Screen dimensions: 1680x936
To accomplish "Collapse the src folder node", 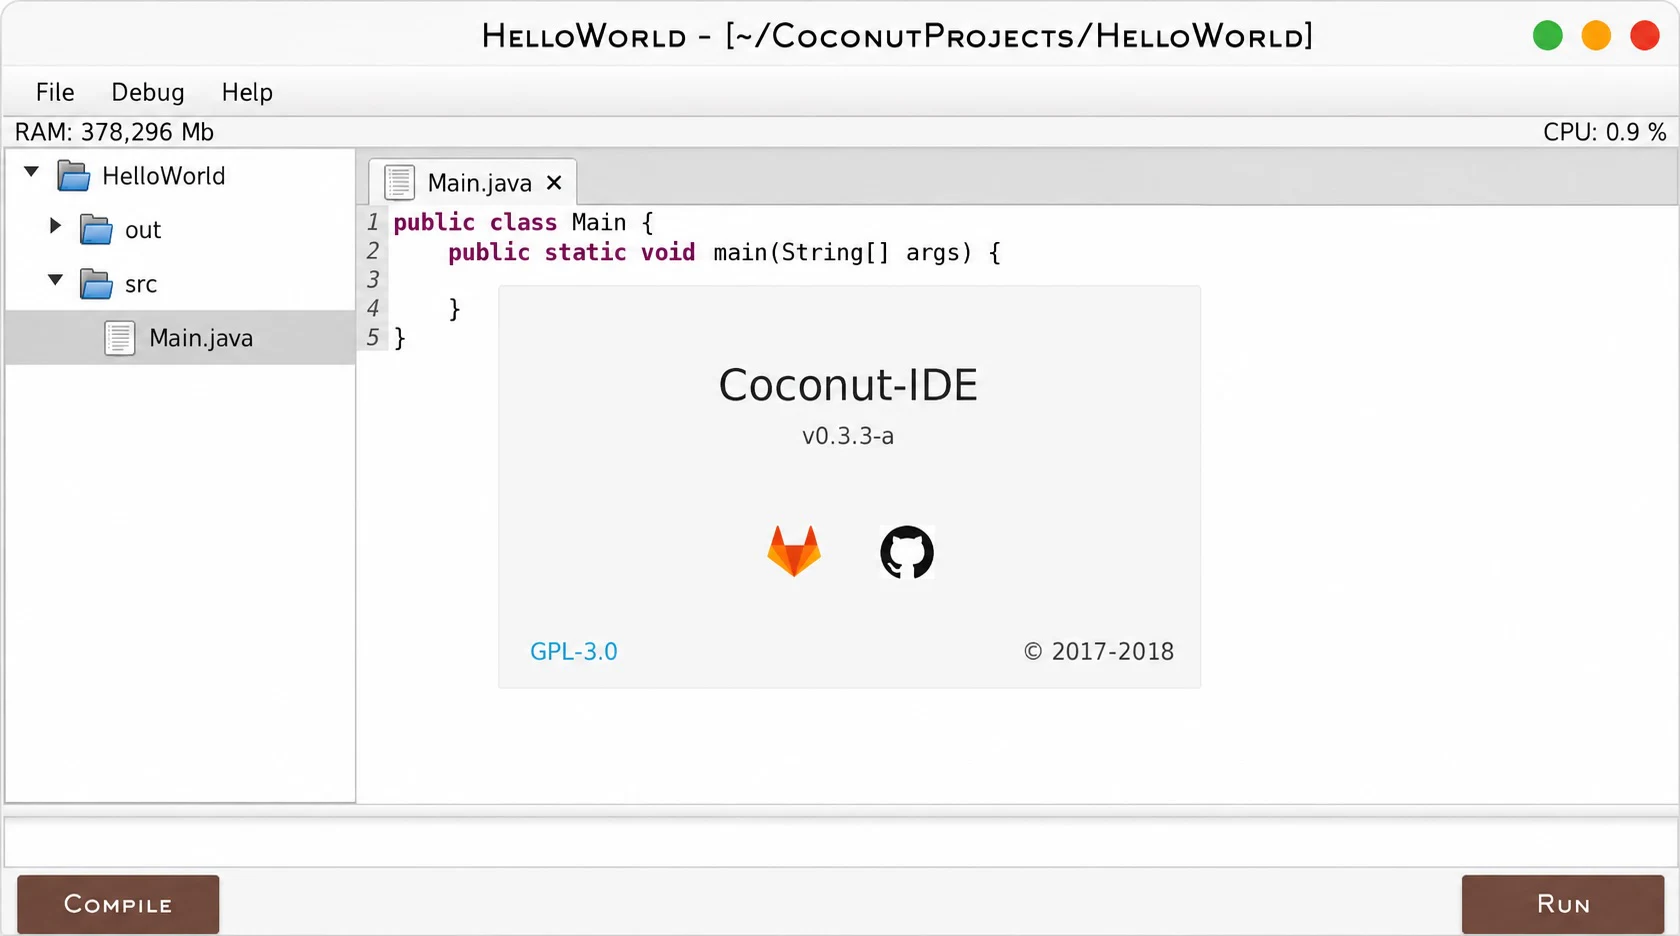I will pos(56,280).
